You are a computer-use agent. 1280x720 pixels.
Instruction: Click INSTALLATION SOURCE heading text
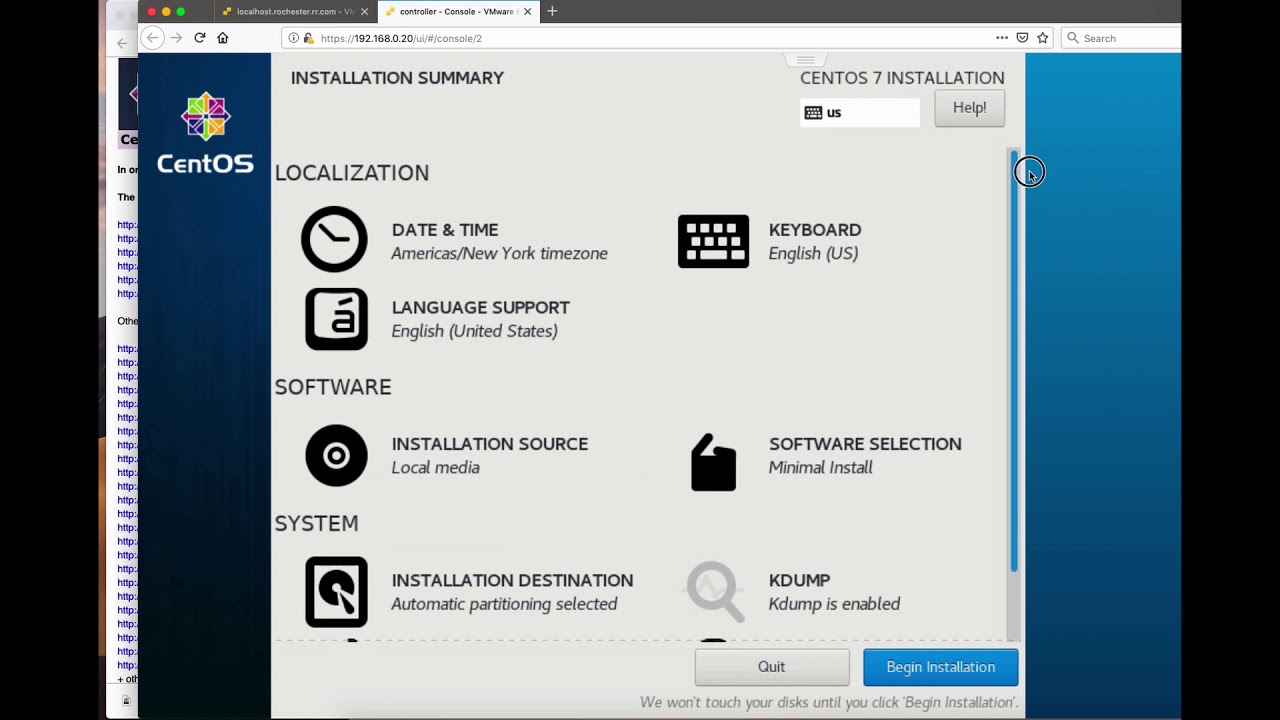pos(490,444)
